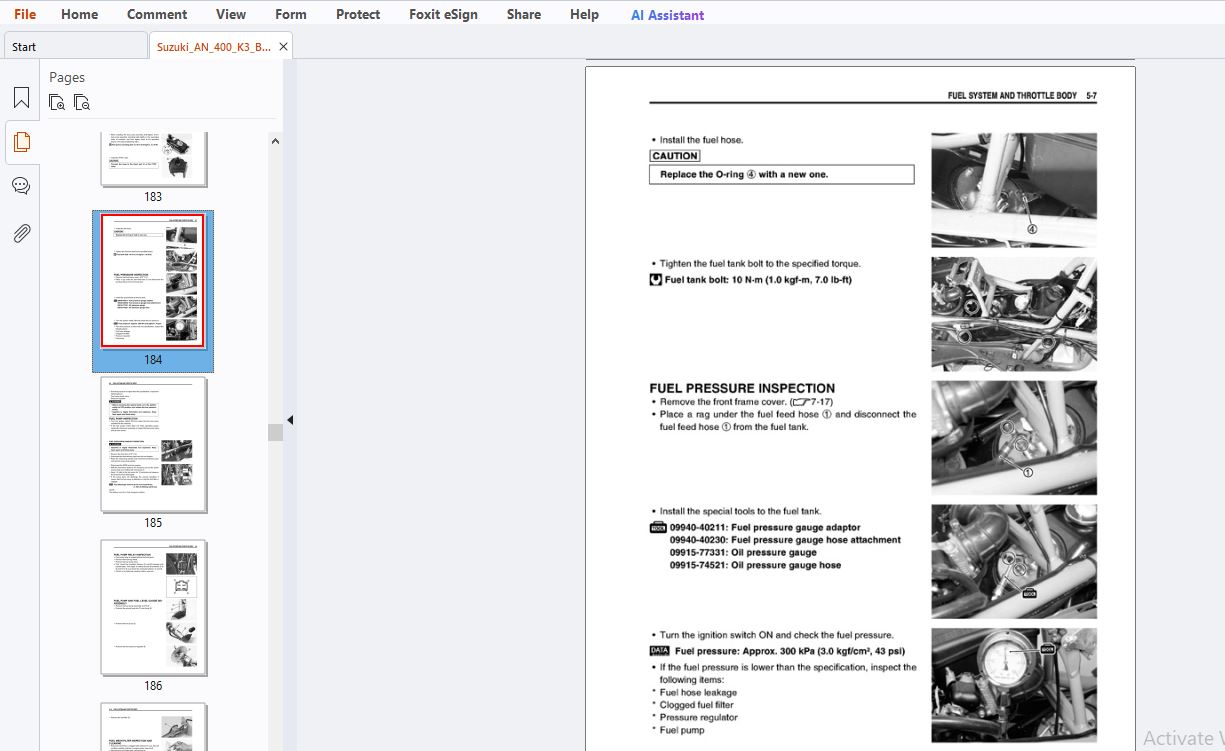Click the page header 'FUEL SYSTEM AND THROTTLE BODY 5-7'
Image resolution: width=1225 pixels, height=751 pixels.
(x=1022, y=95)
